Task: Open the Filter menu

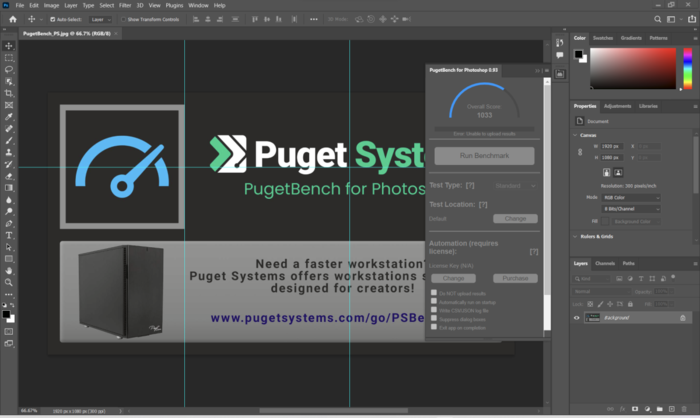Action: coord(125,5)
